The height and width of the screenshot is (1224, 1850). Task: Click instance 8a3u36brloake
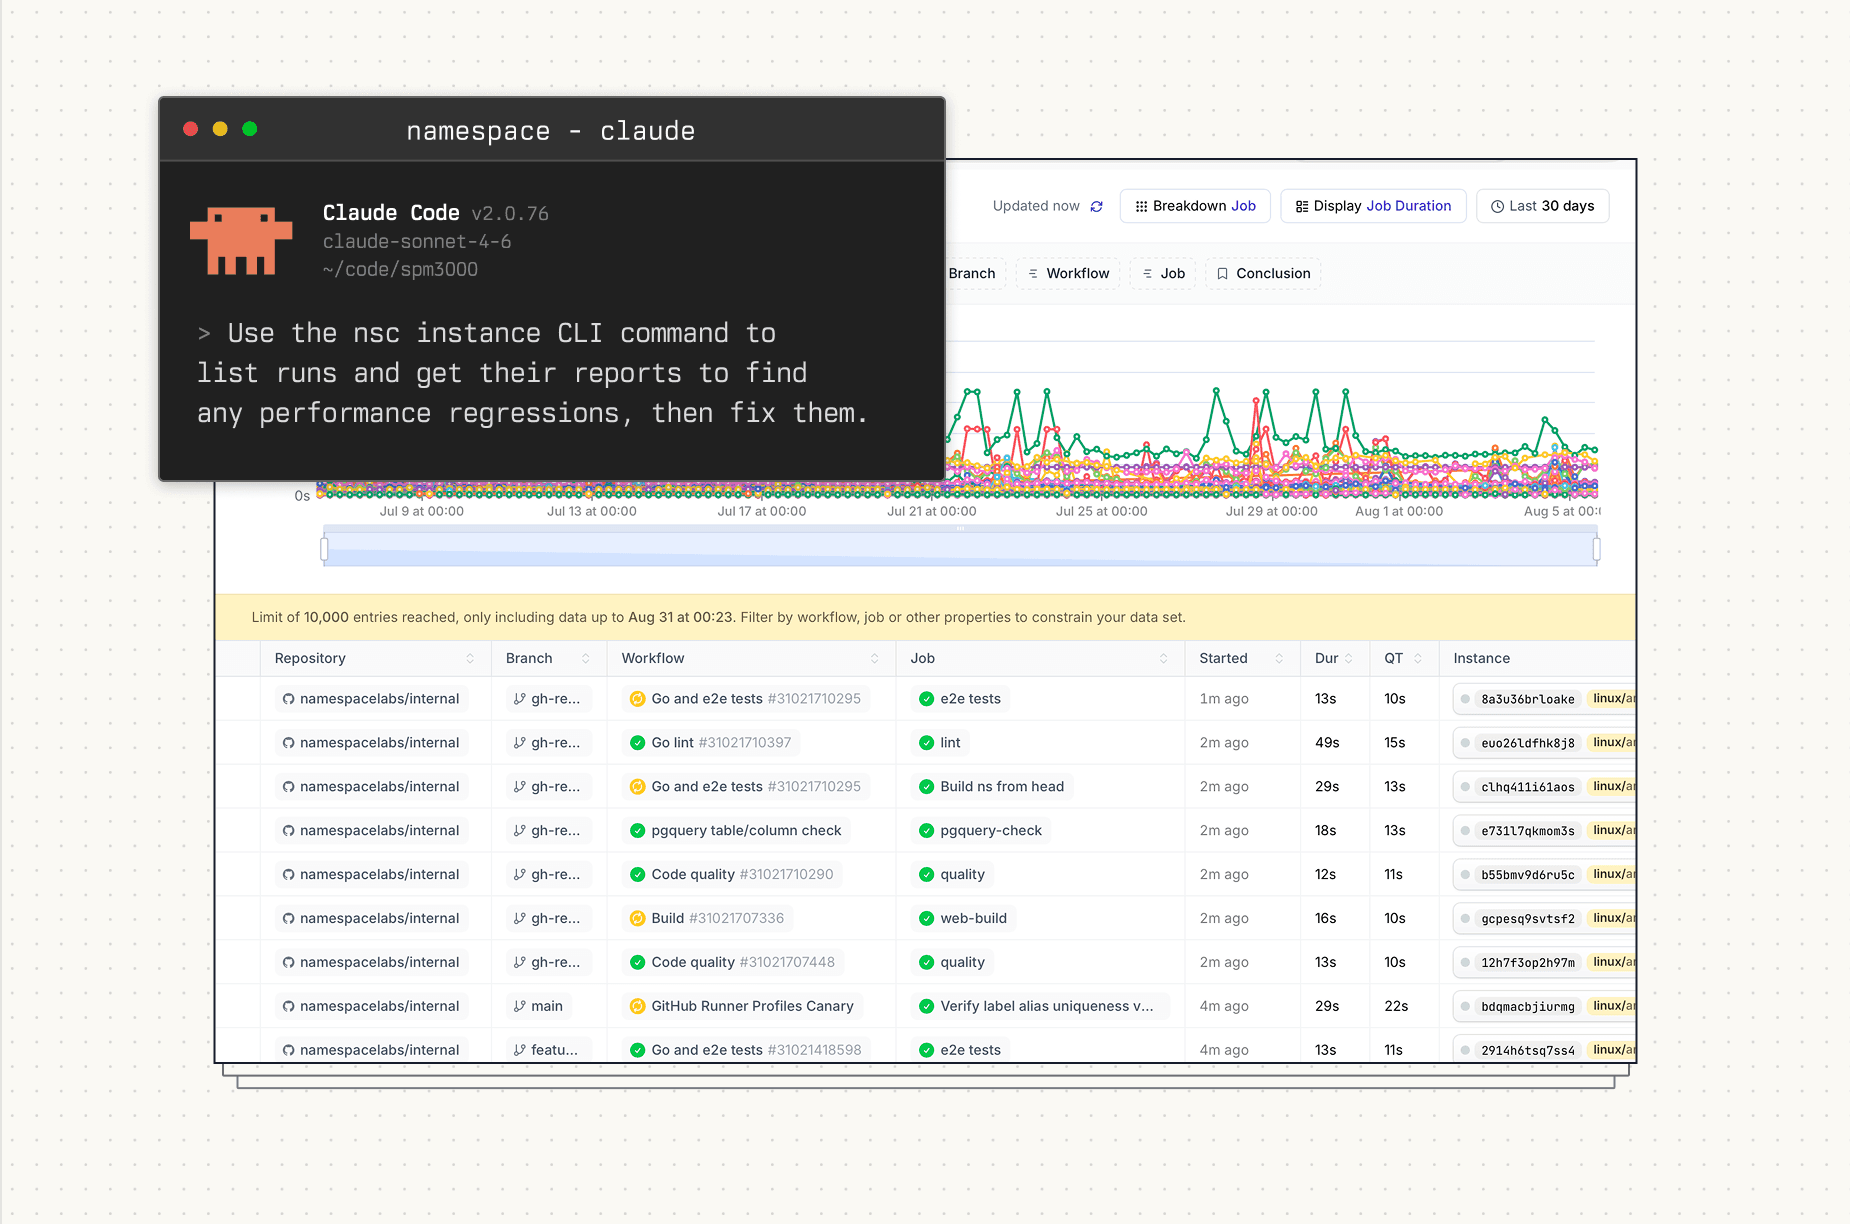(1527, 699)
